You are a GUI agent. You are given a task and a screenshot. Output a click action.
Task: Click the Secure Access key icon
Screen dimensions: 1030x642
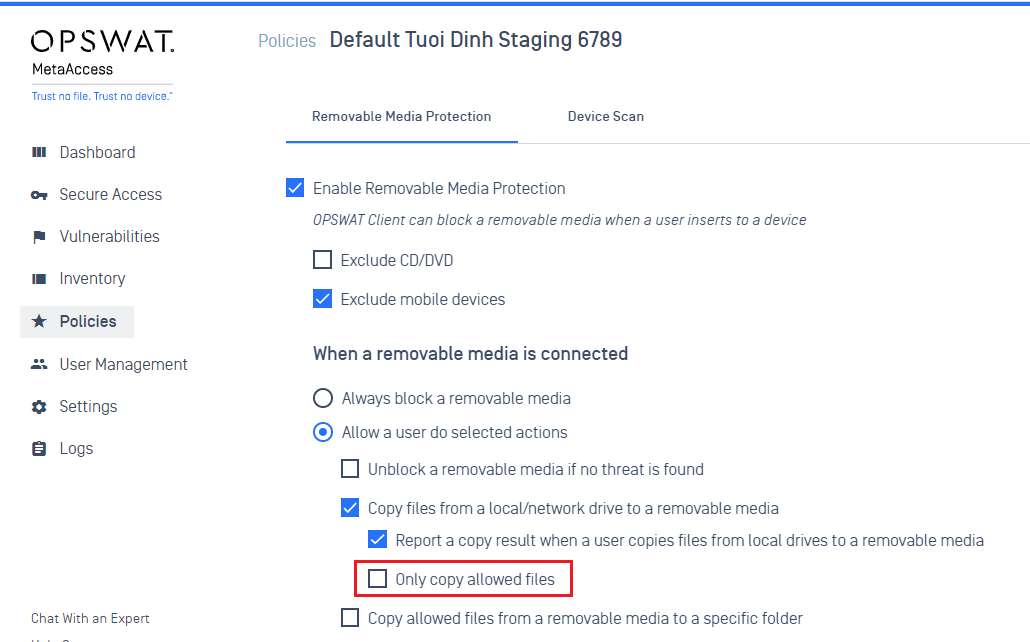[39, 195]
